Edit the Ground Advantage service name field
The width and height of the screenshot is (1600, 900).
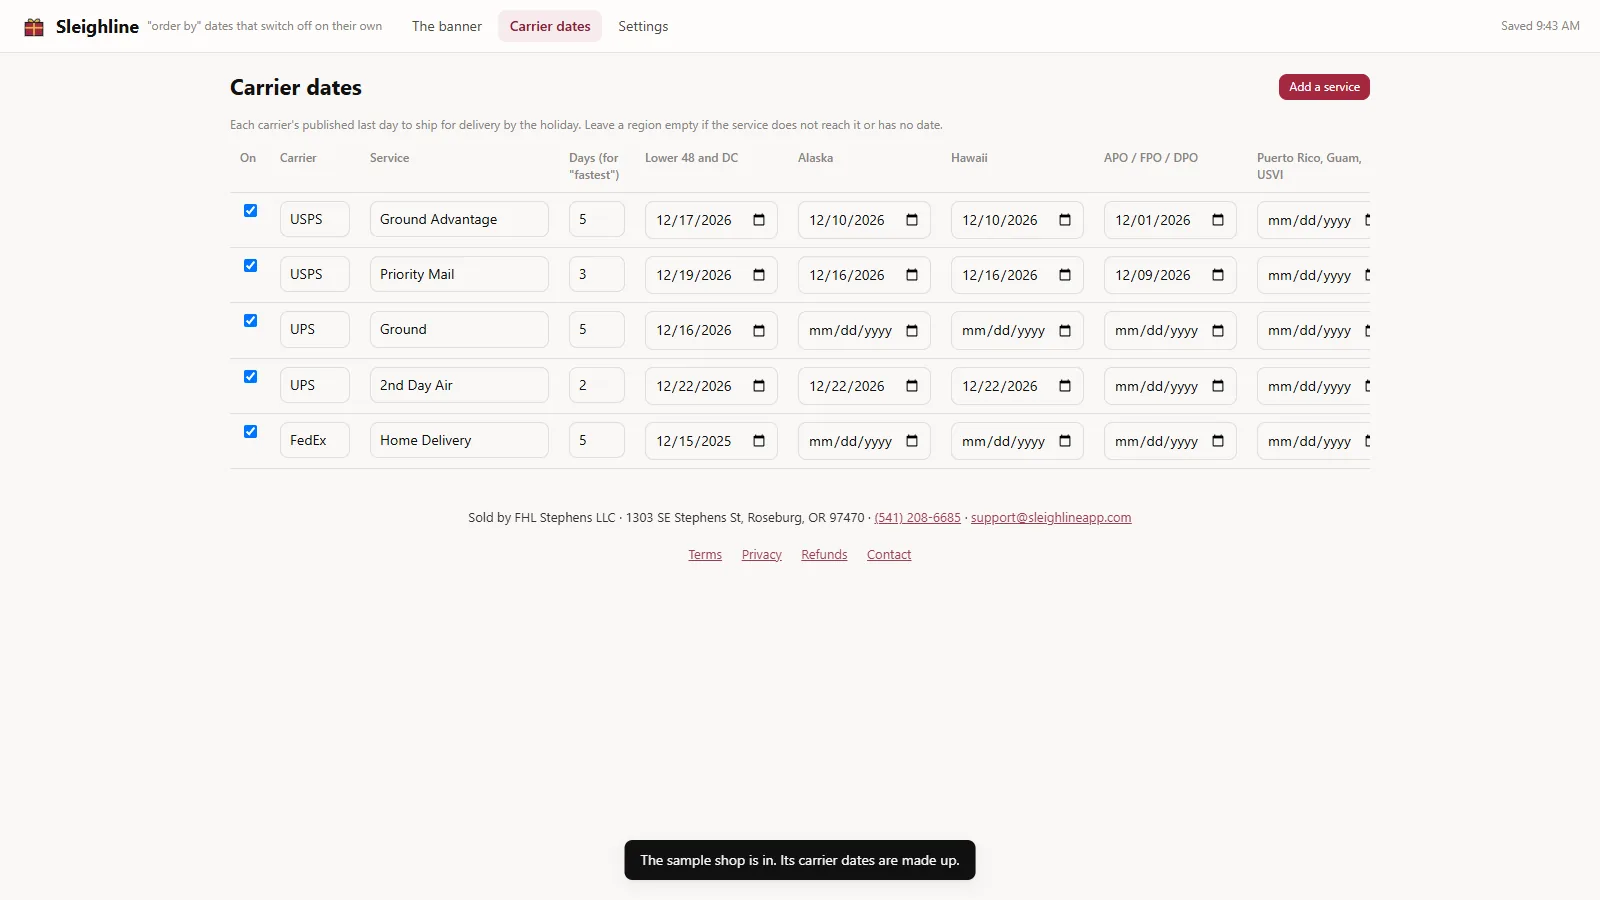(459, 219)
